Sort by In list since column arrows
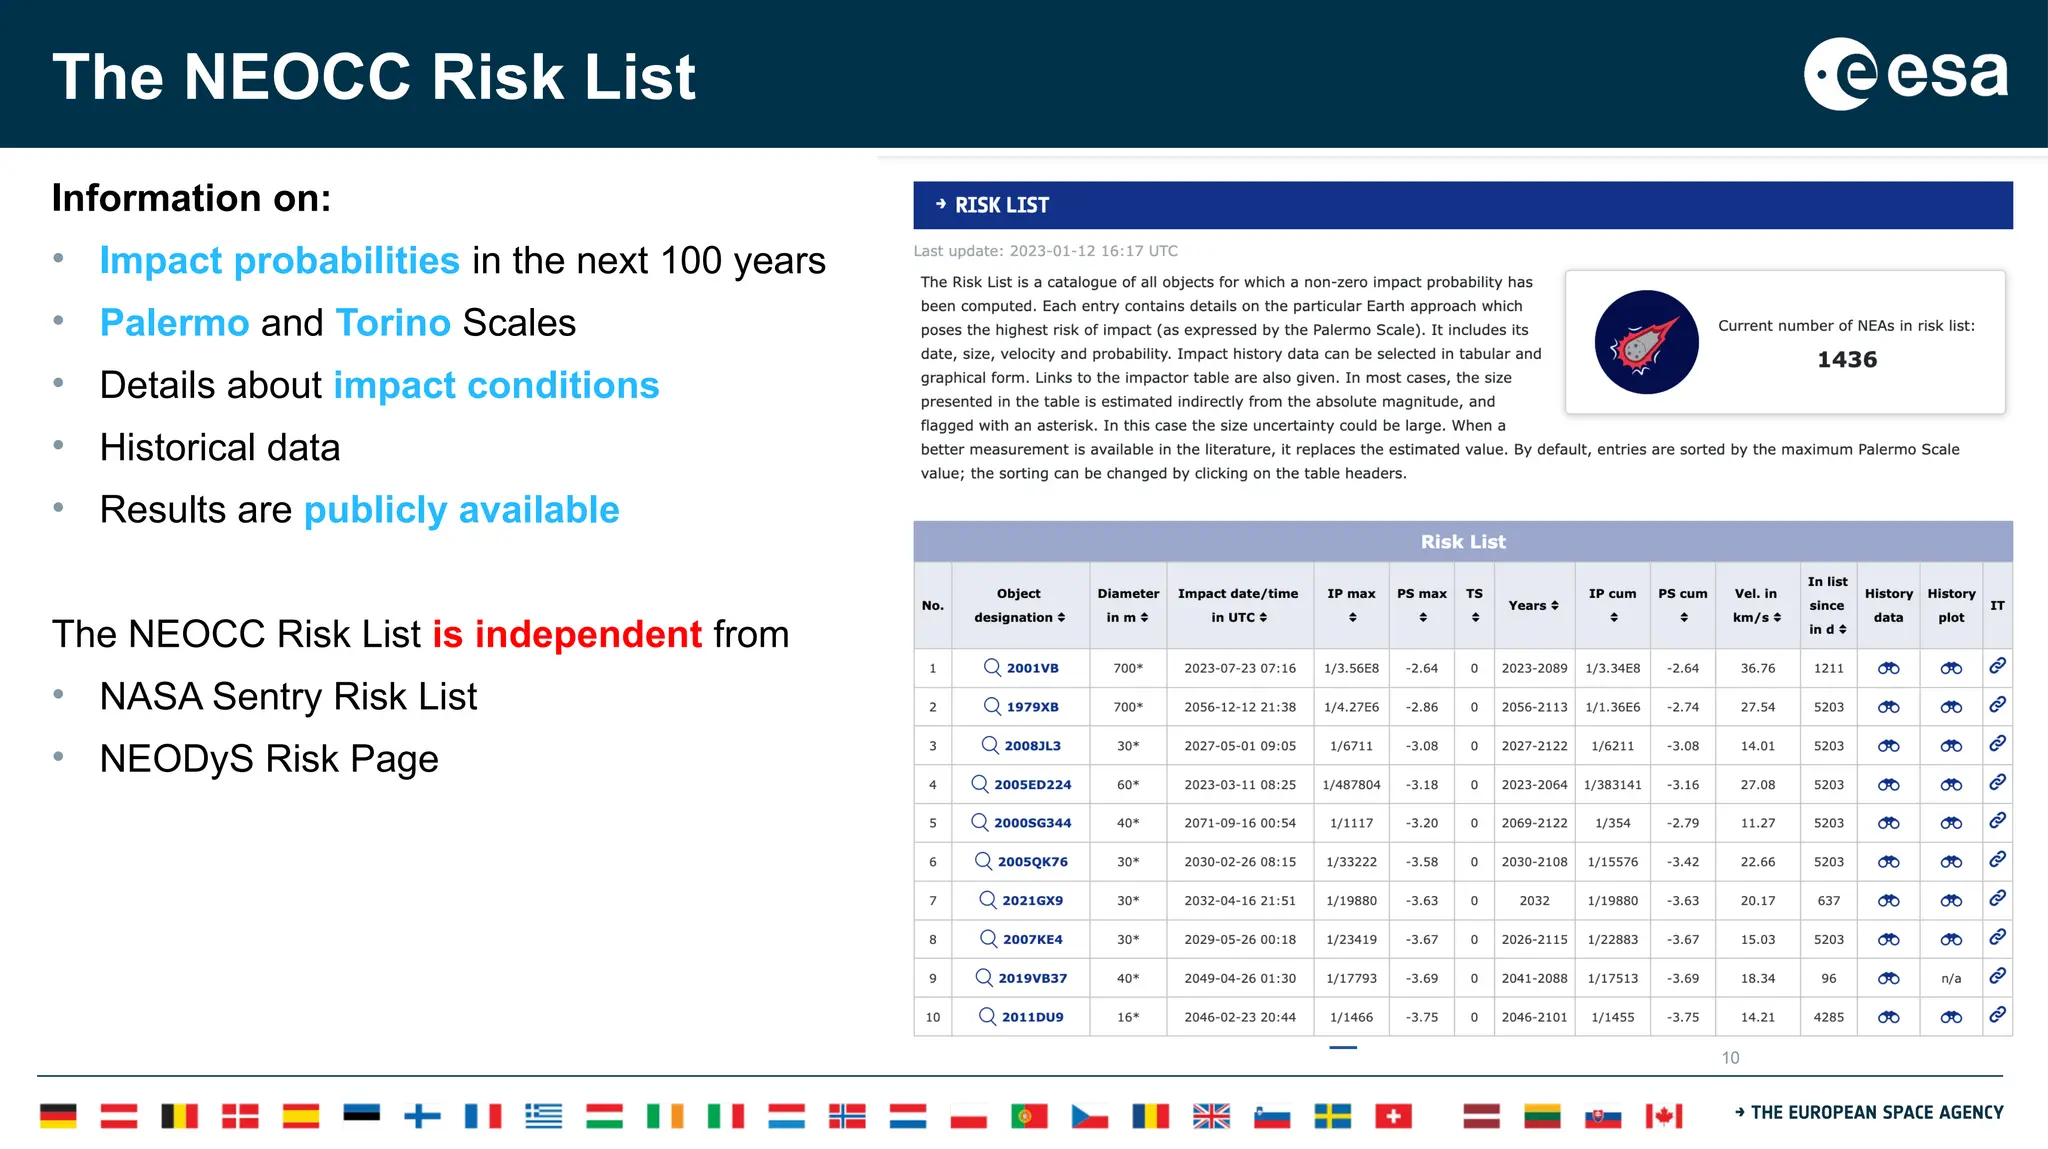This screenshot has width=2048, height=1149. tap(1842, 630)
